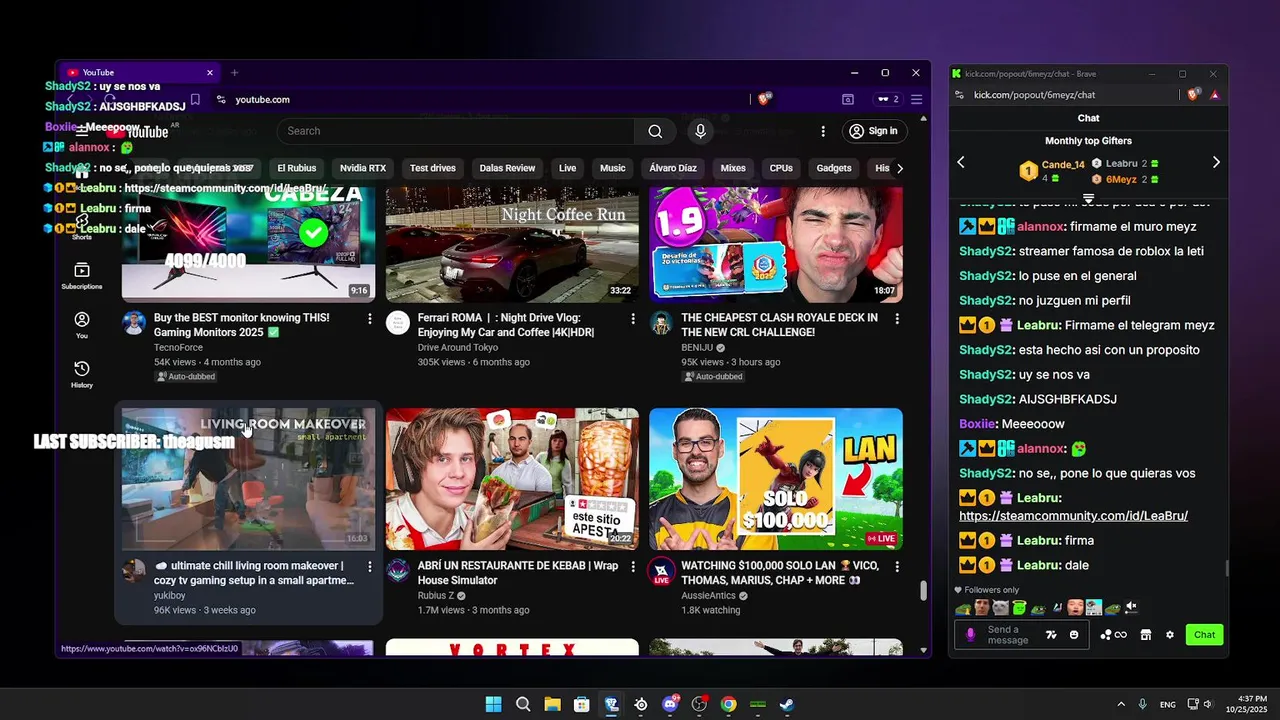The height and width of the screenshot is (720, 1280).
Task: Click Brave Shields icon in YouTube window
Action: (765, 99)
